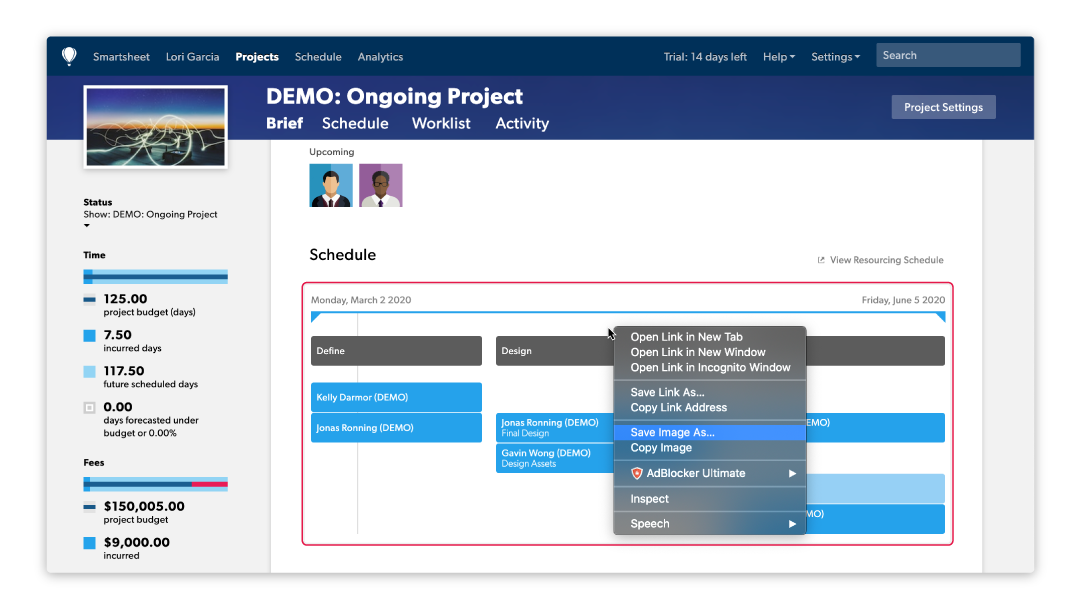Click Trial: 14 days left link
Image resolution: width=1080 pixels, height=608 pixels.
[705, 56]
